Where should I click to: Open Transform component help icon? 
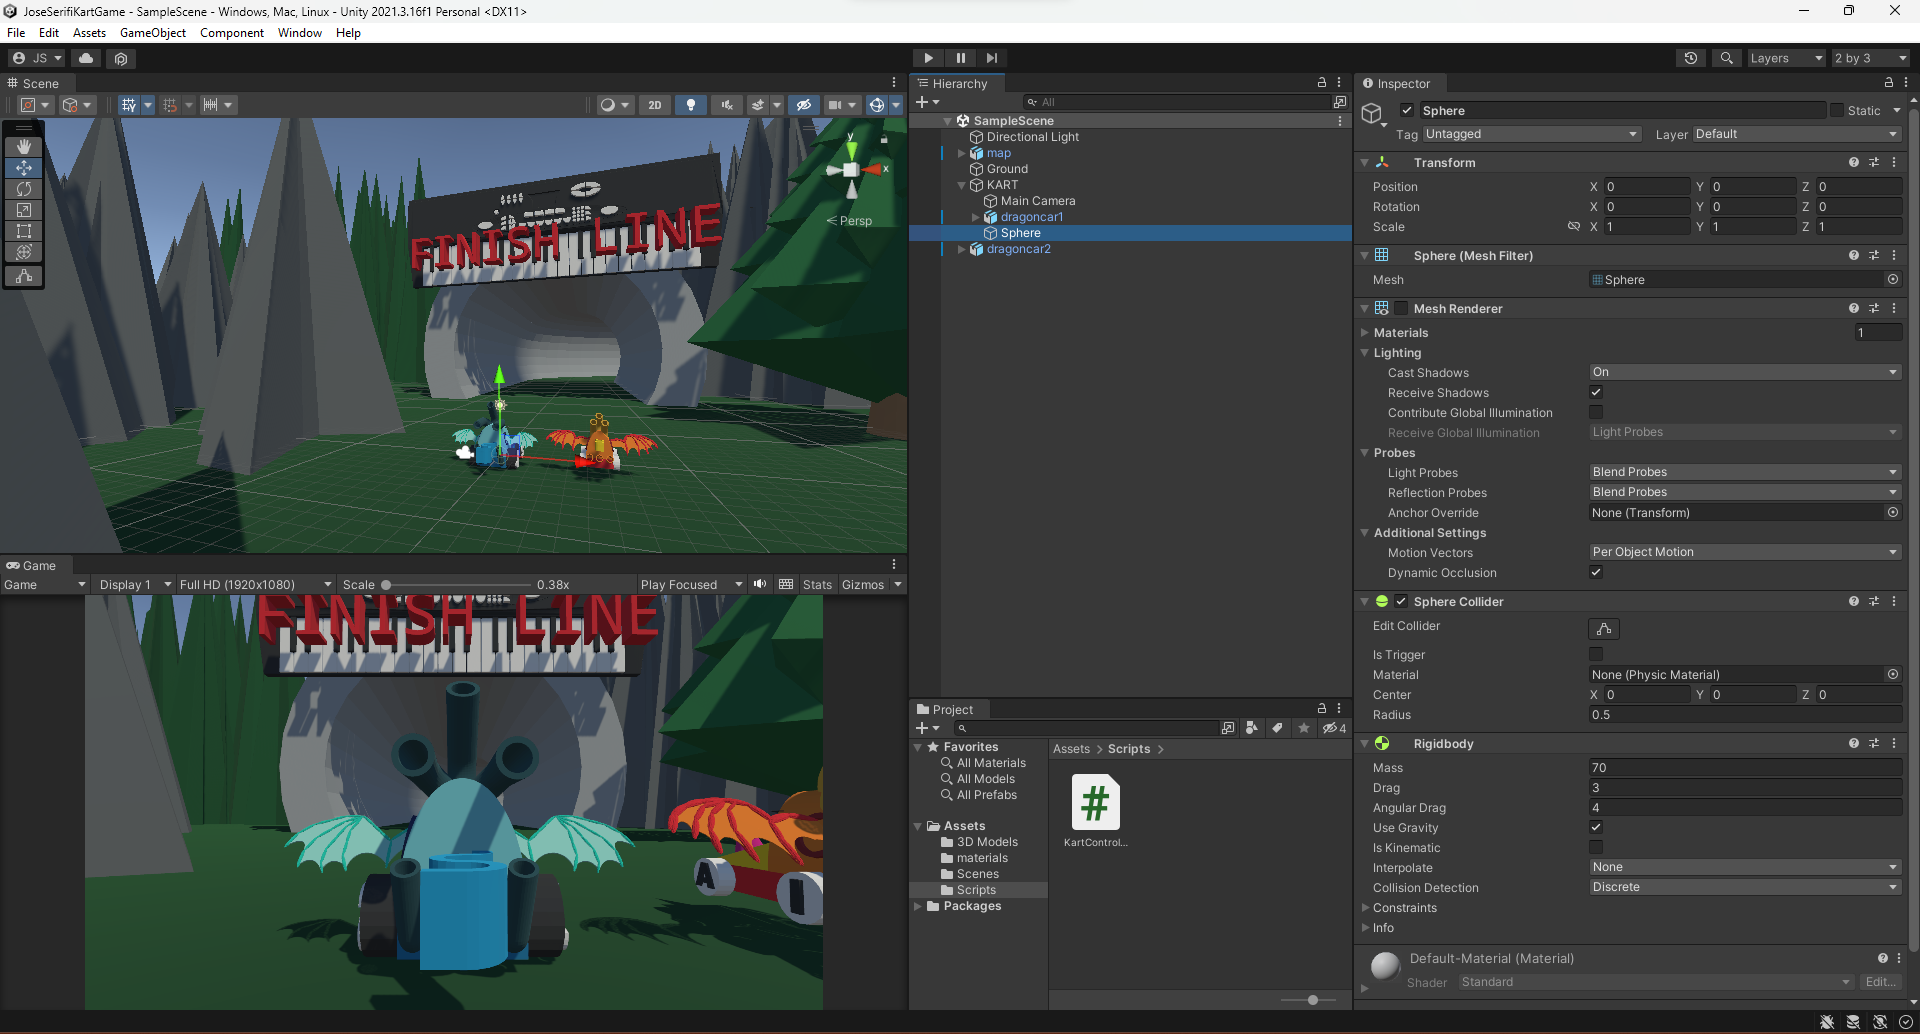(x=1854, y=162)
